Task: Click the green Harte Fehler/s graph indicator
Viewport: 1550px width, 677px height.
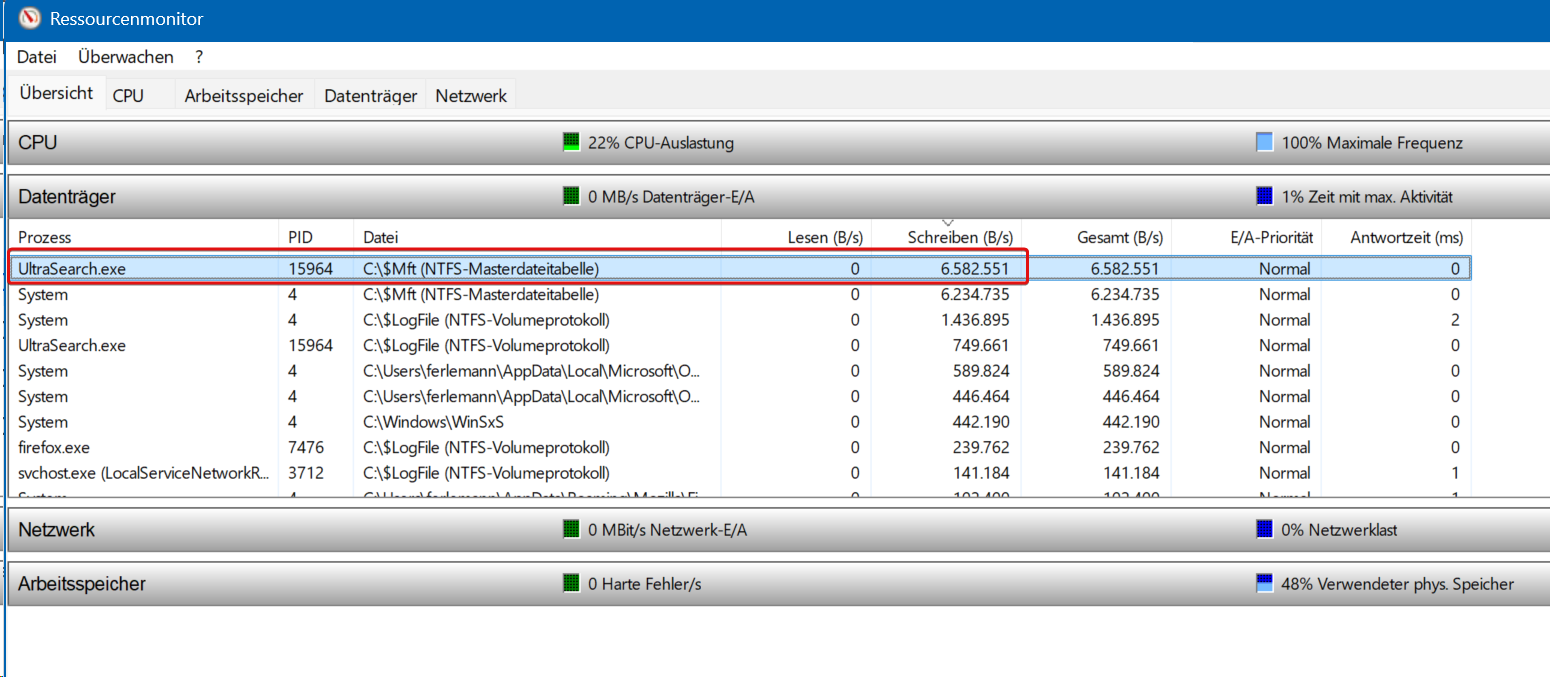Action: 571,584
